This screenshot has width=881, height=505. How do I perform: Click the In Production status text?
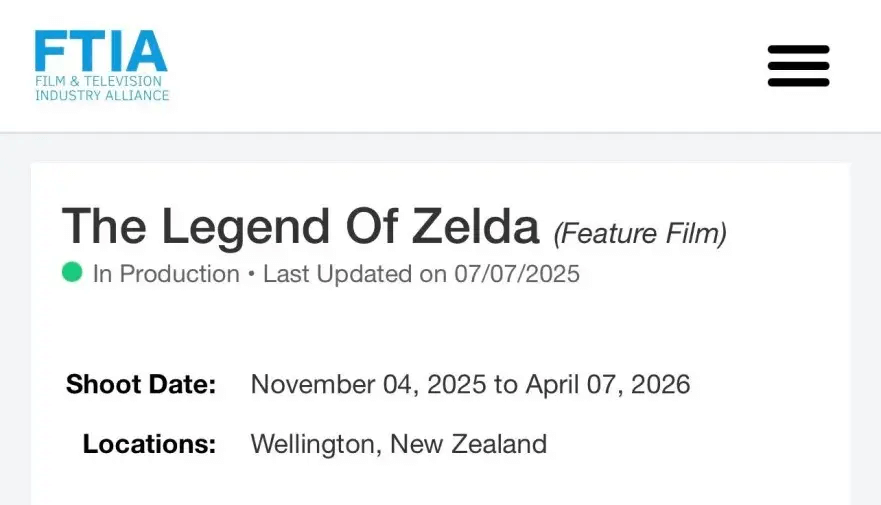(166, 274)
